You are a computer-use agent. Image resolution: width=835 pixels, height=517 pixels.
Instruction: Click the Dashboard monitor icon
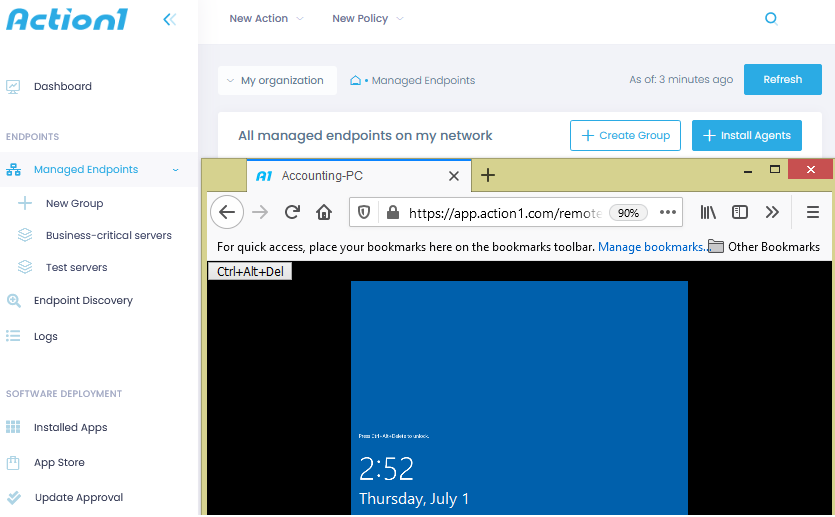pos(13,86)
